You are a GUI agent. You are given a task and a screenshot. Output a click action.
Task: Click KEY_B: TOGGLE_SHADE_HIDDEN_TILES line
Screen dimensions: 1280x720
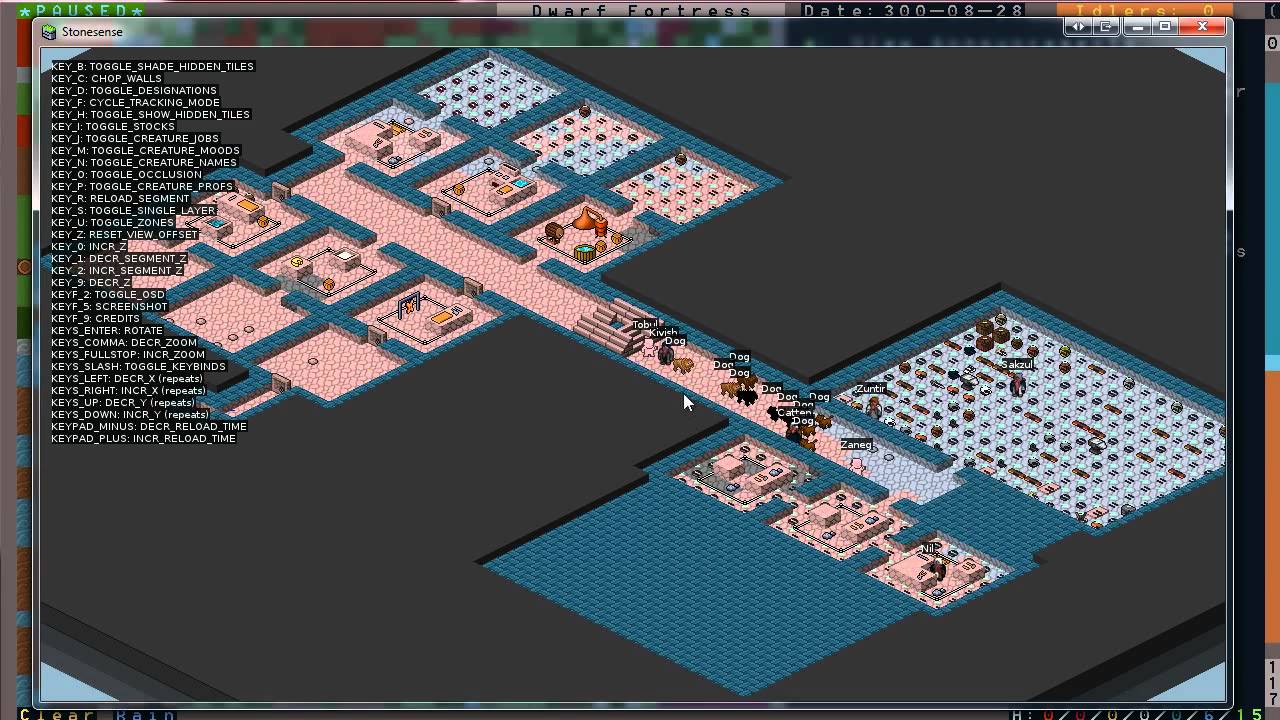click(153, 66)
